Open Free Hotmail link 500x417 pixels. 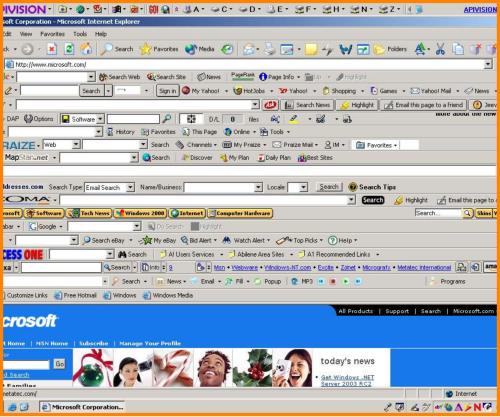[x=76, y=295]
